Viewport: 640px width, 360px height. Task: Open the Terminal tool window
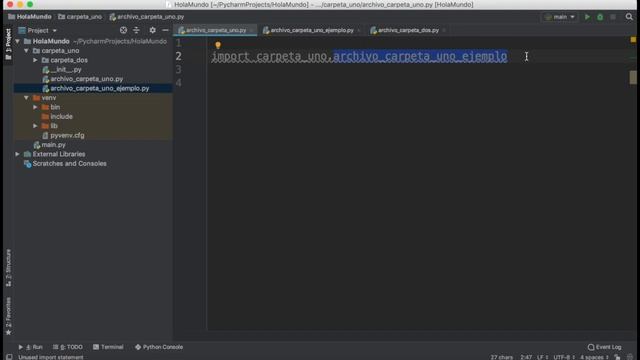108,347
